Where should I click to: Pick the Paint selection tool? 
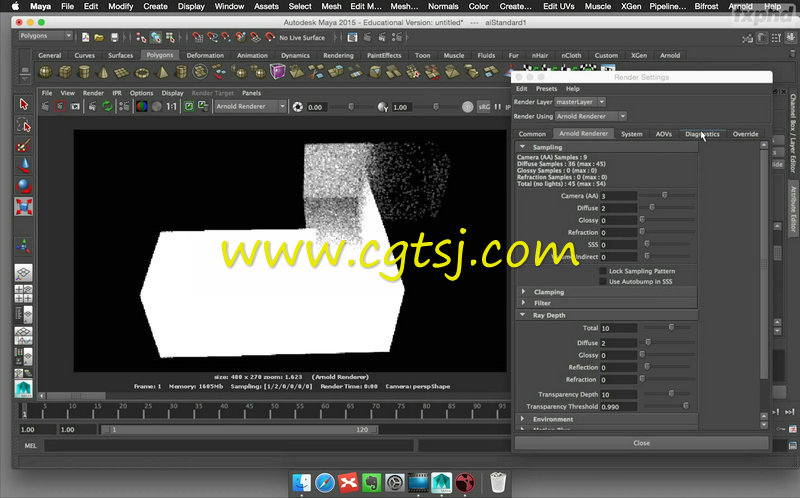pyautogui.click(x=23, y=146)
